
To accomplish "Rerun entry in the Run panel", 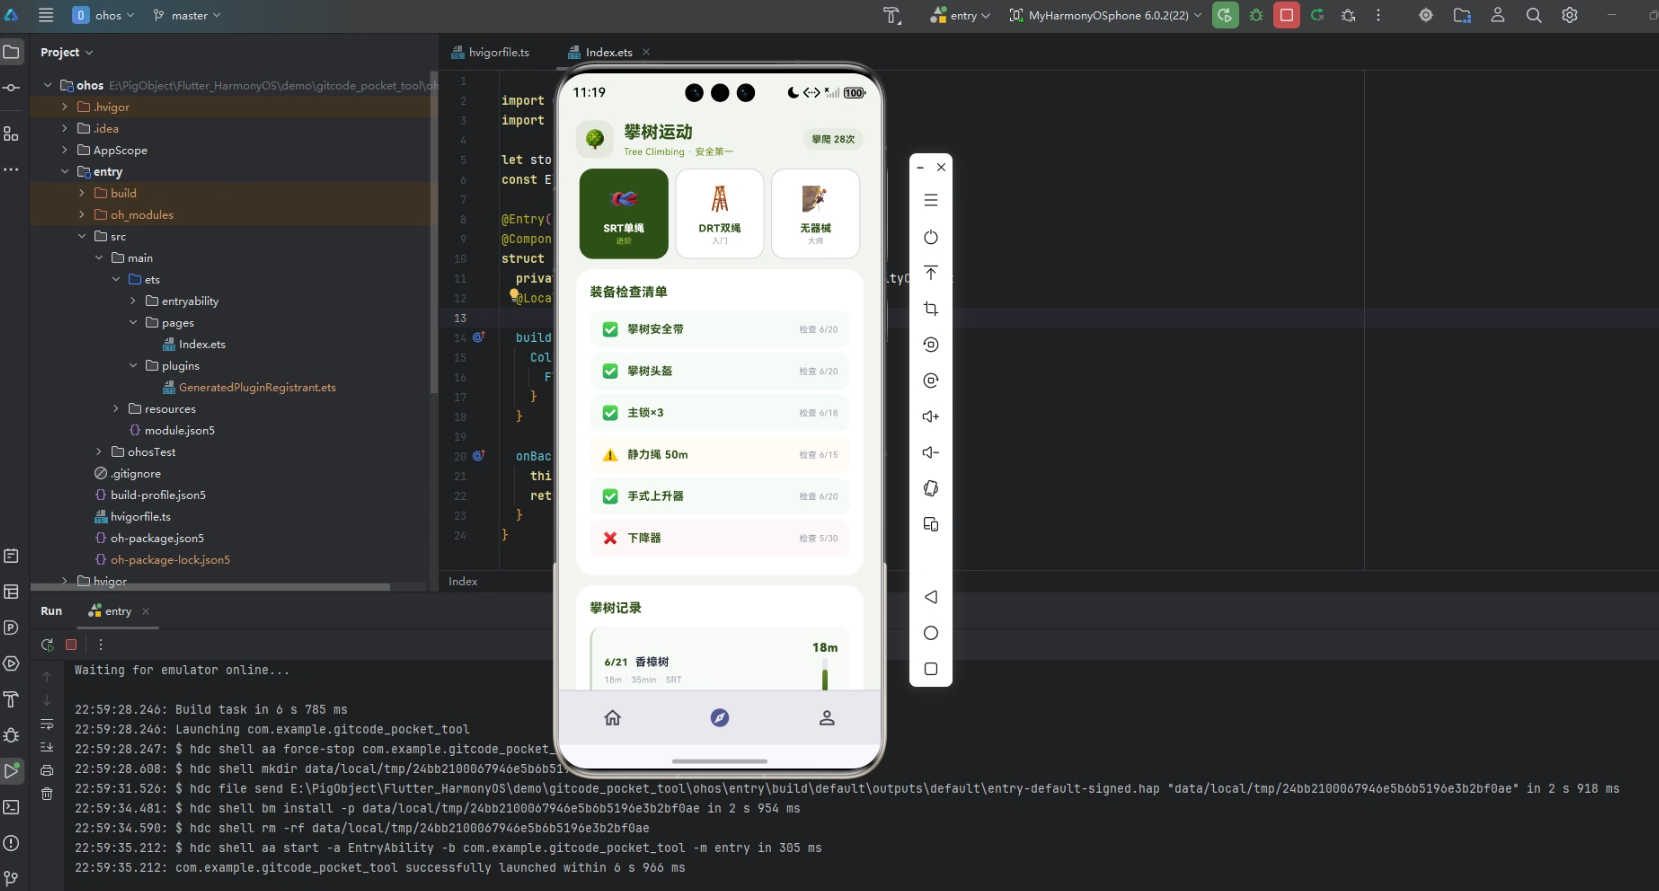I will (x=47, y=645).
